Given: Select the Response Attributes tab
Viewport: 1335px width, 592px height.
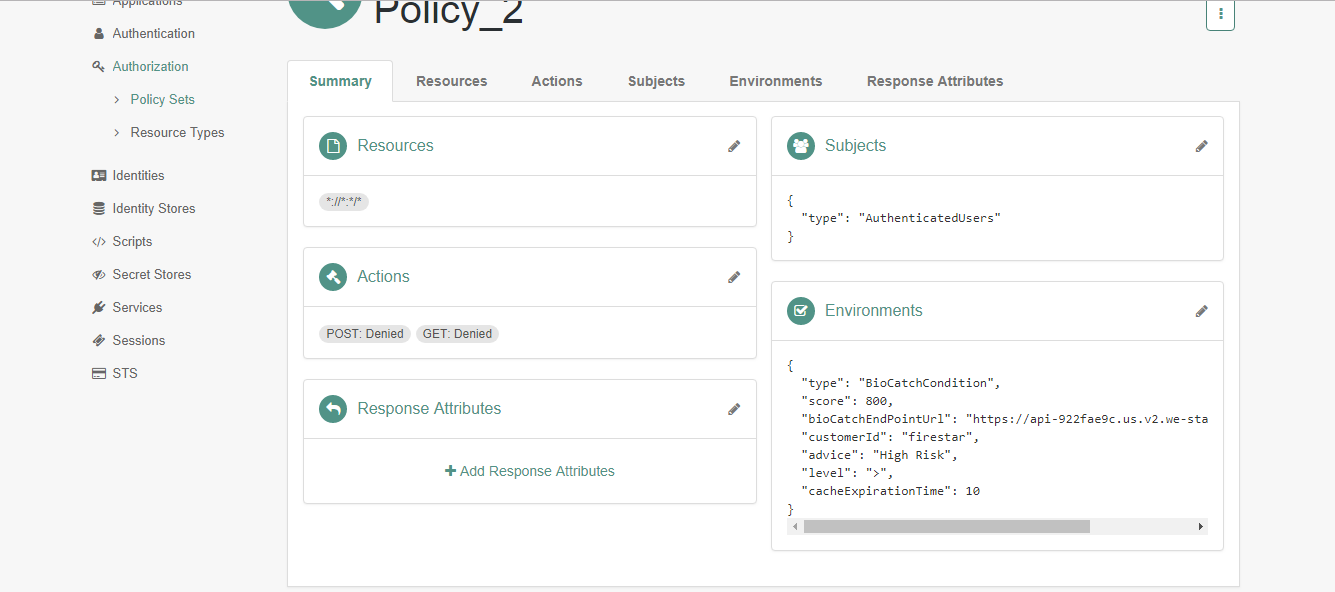Looking at the screenshot, I should [934, 81].
